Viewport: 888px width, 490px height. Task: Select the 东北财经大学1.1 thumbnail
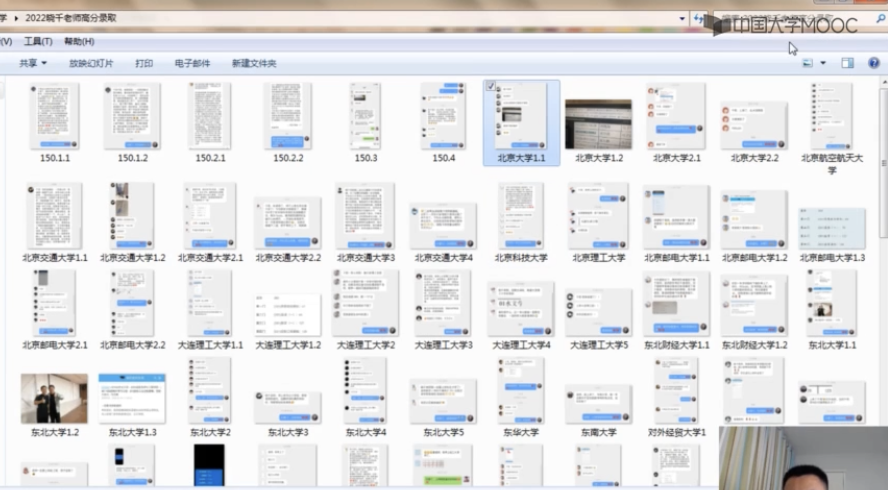tap(676, 303)
